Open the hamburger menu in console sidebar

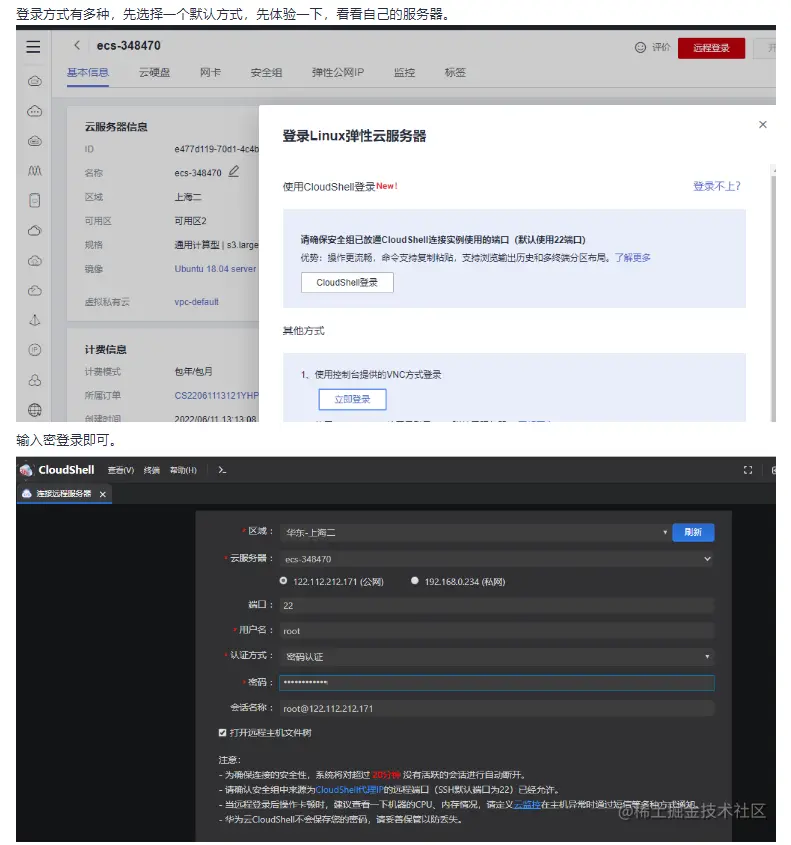(33, 47)
